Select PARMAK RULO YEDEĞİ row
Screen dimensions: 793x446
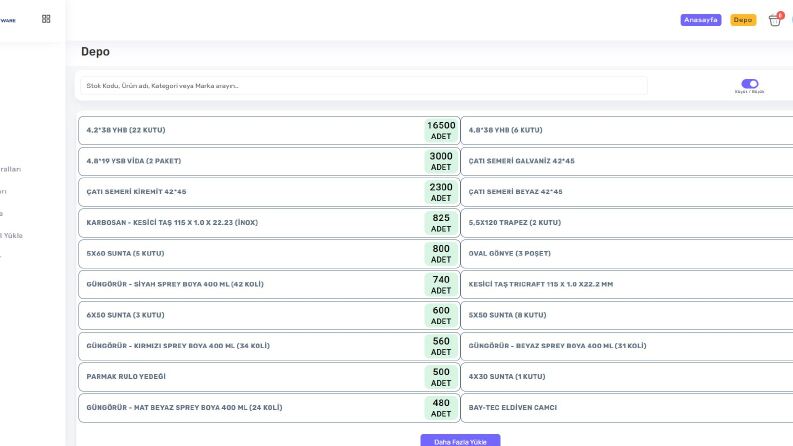click(x=269, y=377)
